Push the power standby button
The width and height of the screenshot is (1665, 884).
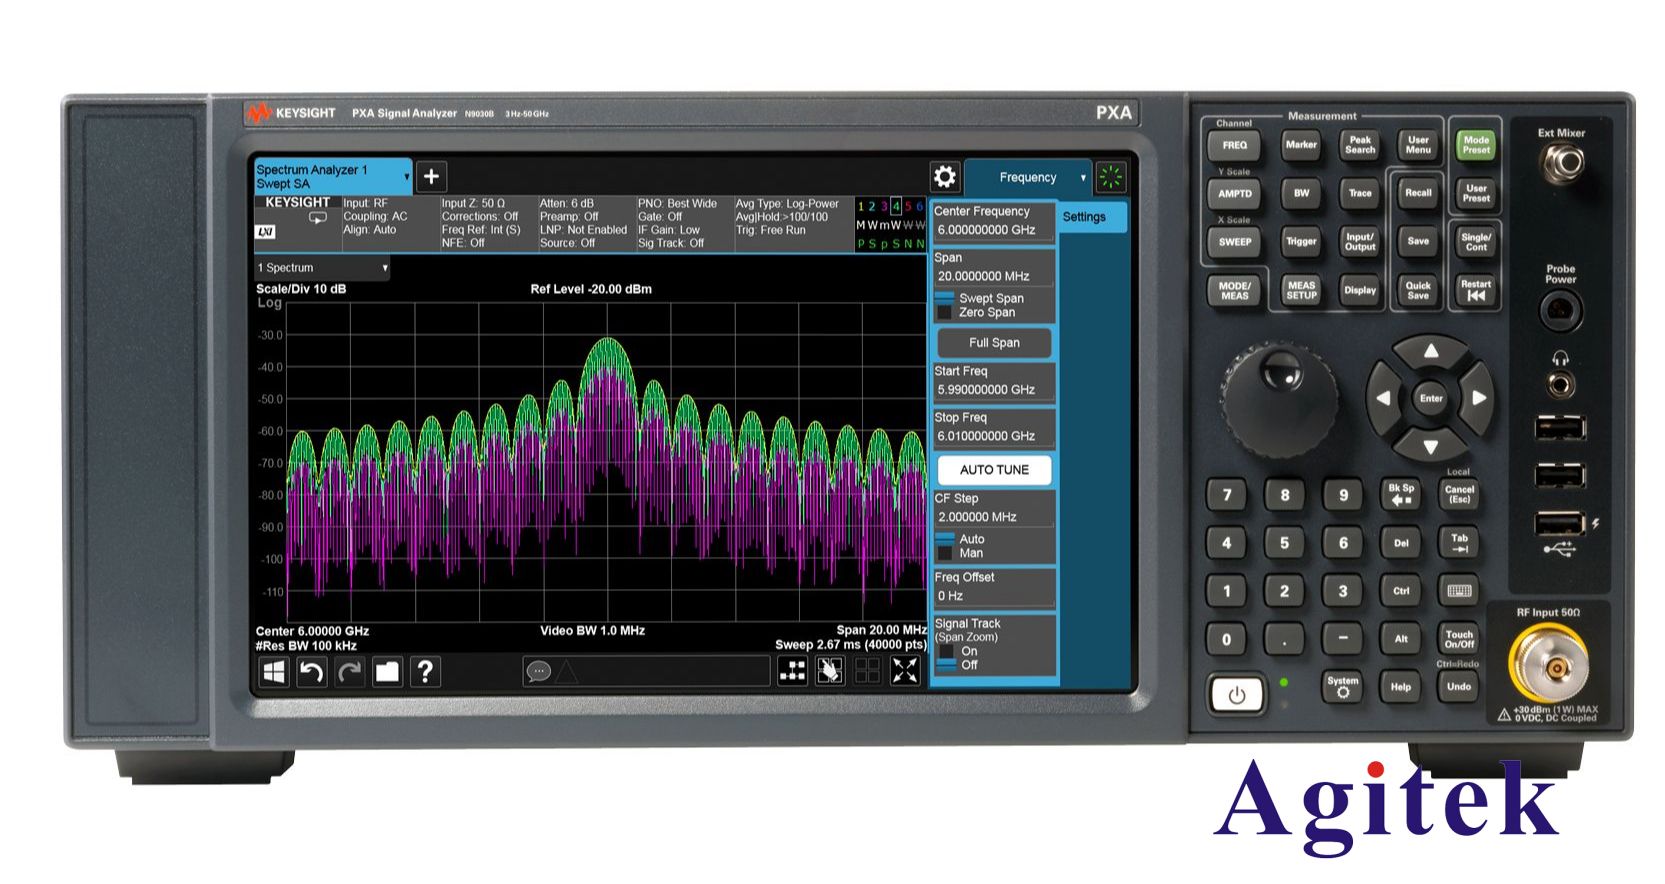(x=1237, y=695)
